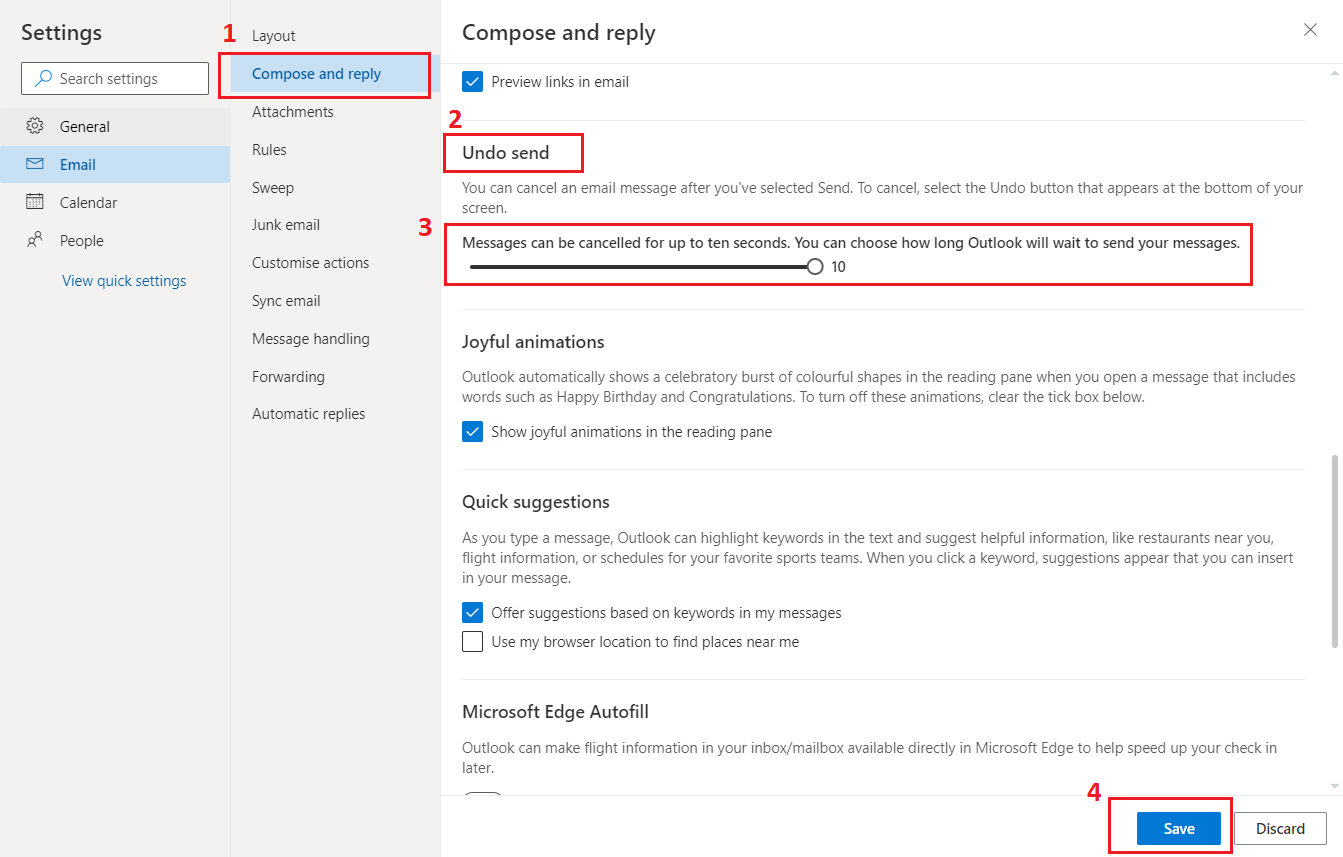Disable Preview links in email
The image size is (1343, 857).
click(x=472, y=82)
